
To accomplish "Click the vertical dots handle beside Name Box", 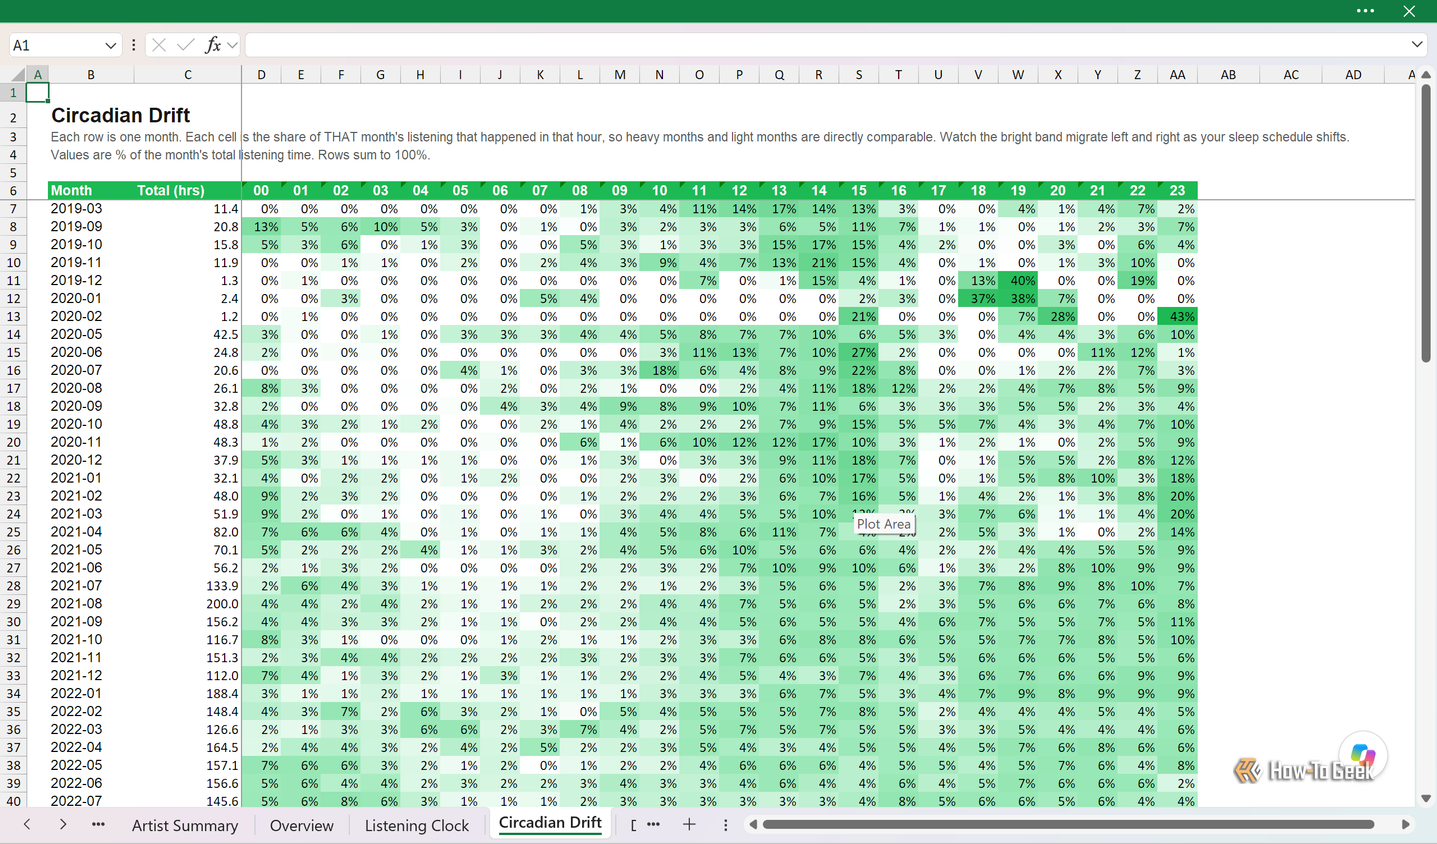I will (133, 45).
